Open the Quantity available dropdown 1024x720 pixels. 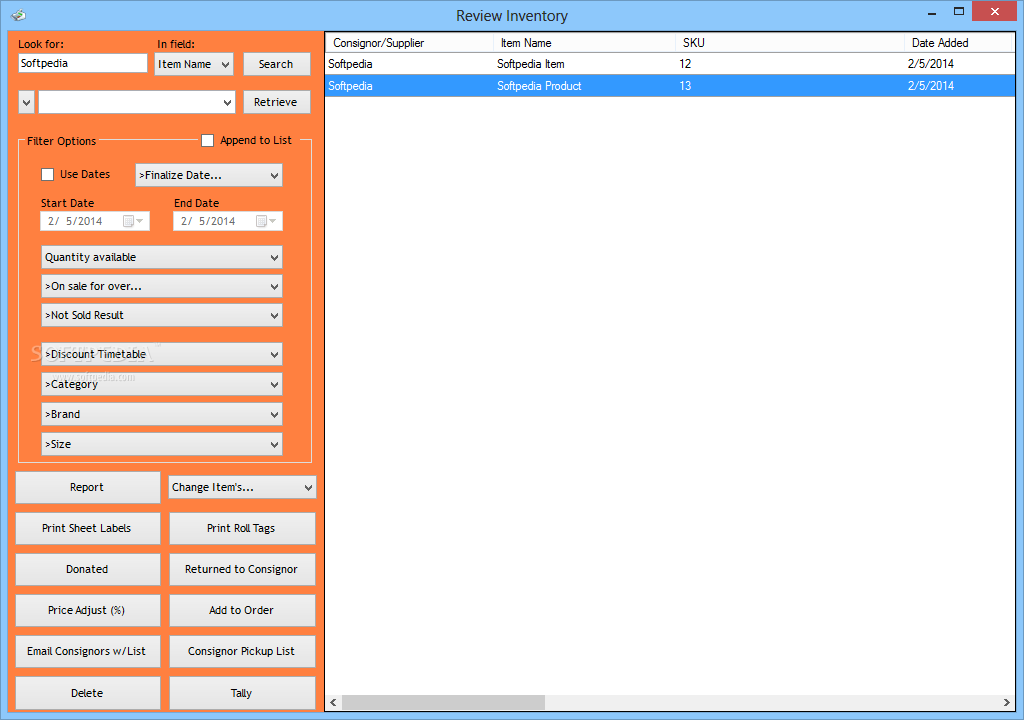point(162,257)
